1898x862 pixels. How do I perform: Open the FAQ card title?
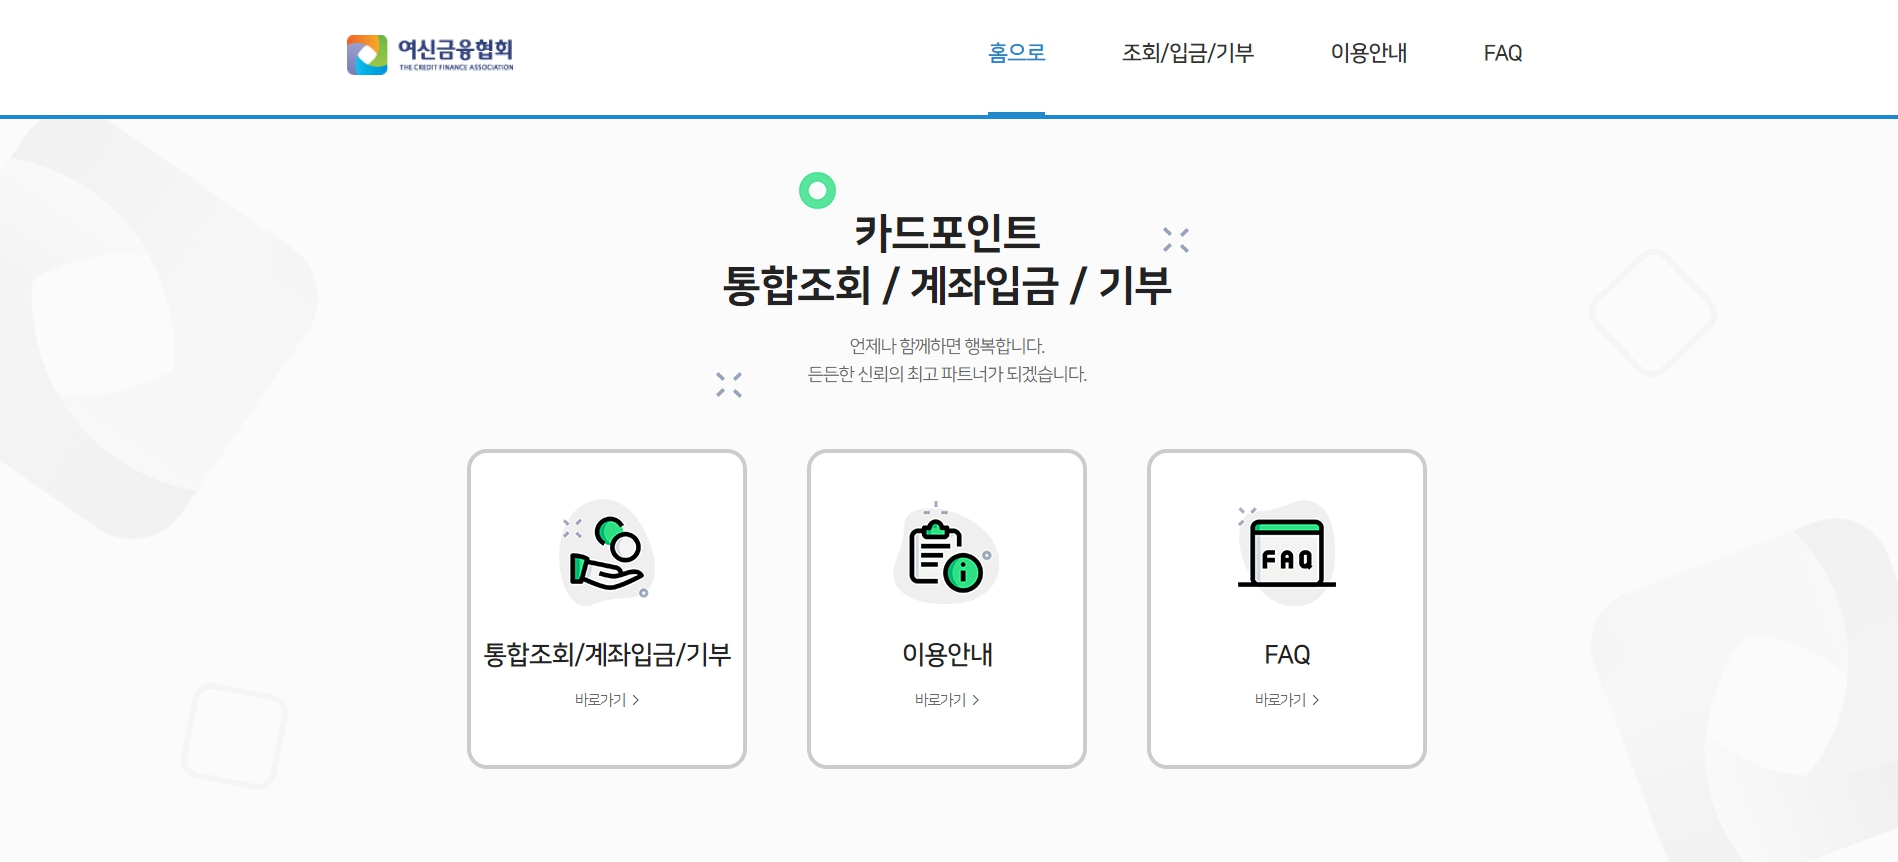click(1287, 655)
